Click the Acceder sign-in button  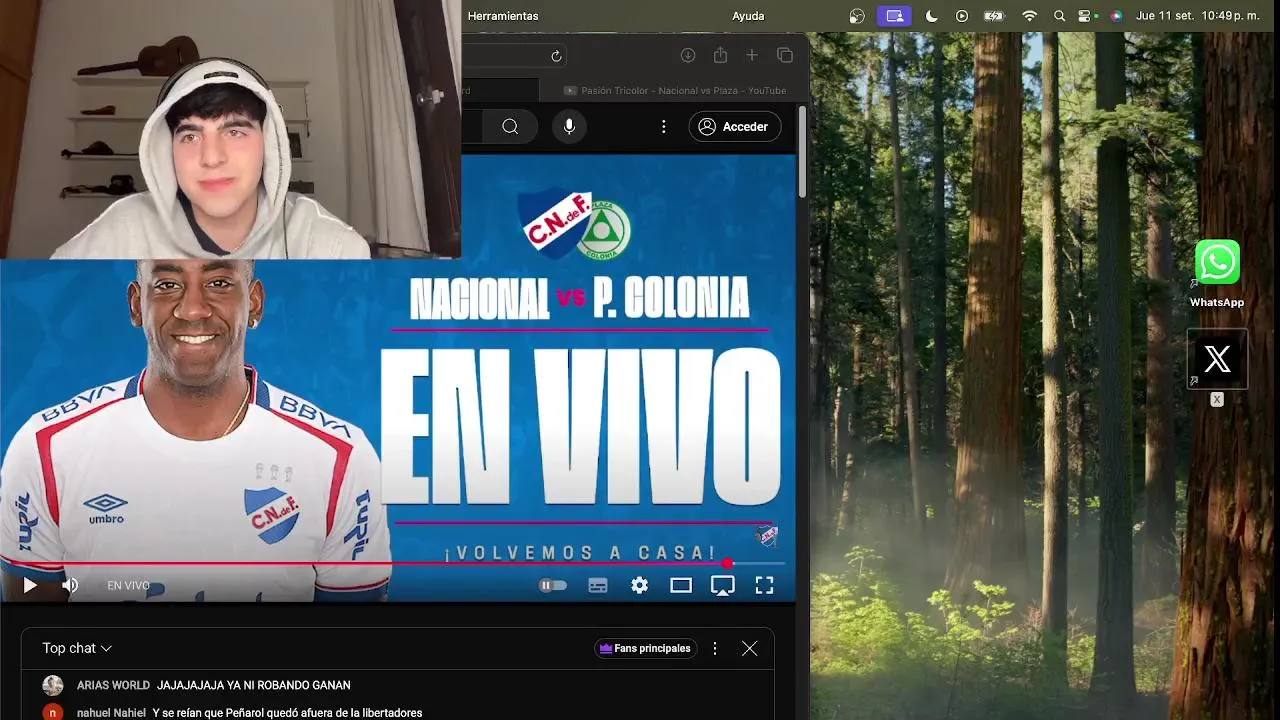735,126
